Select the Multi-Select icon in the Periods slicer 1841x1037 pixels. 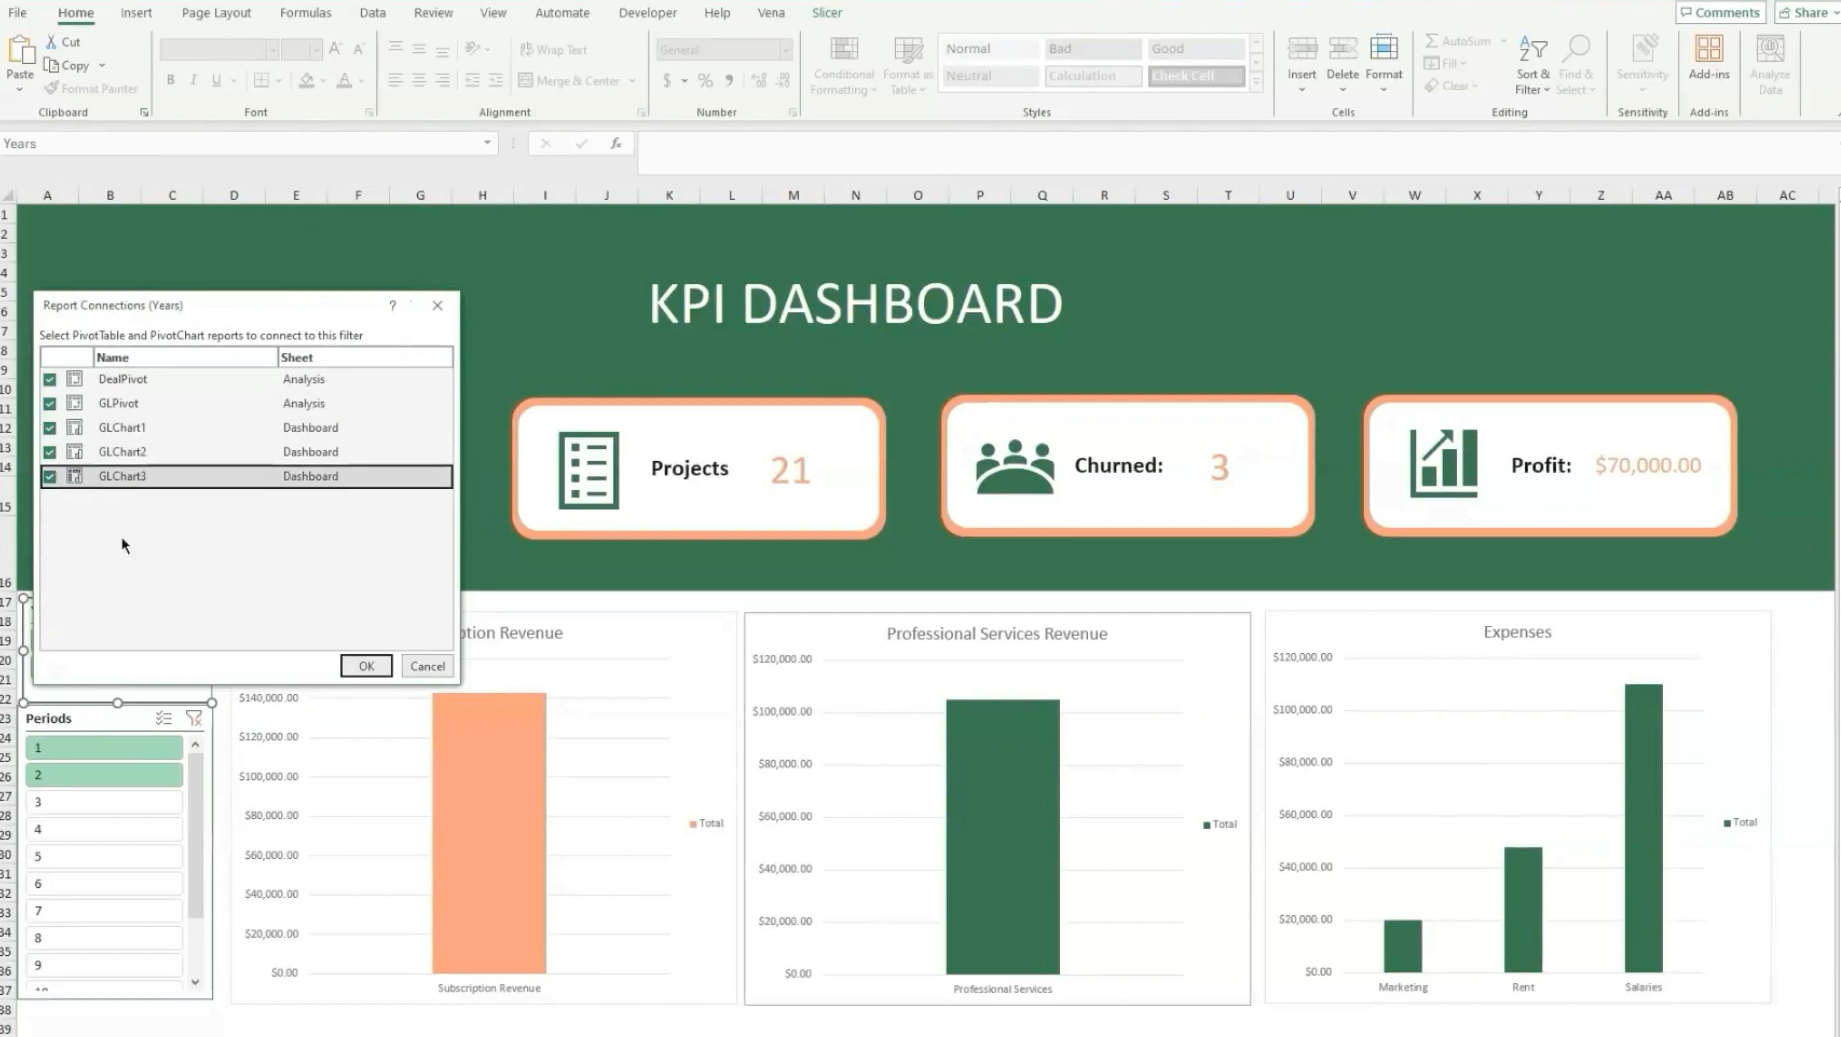pos(164,718)
